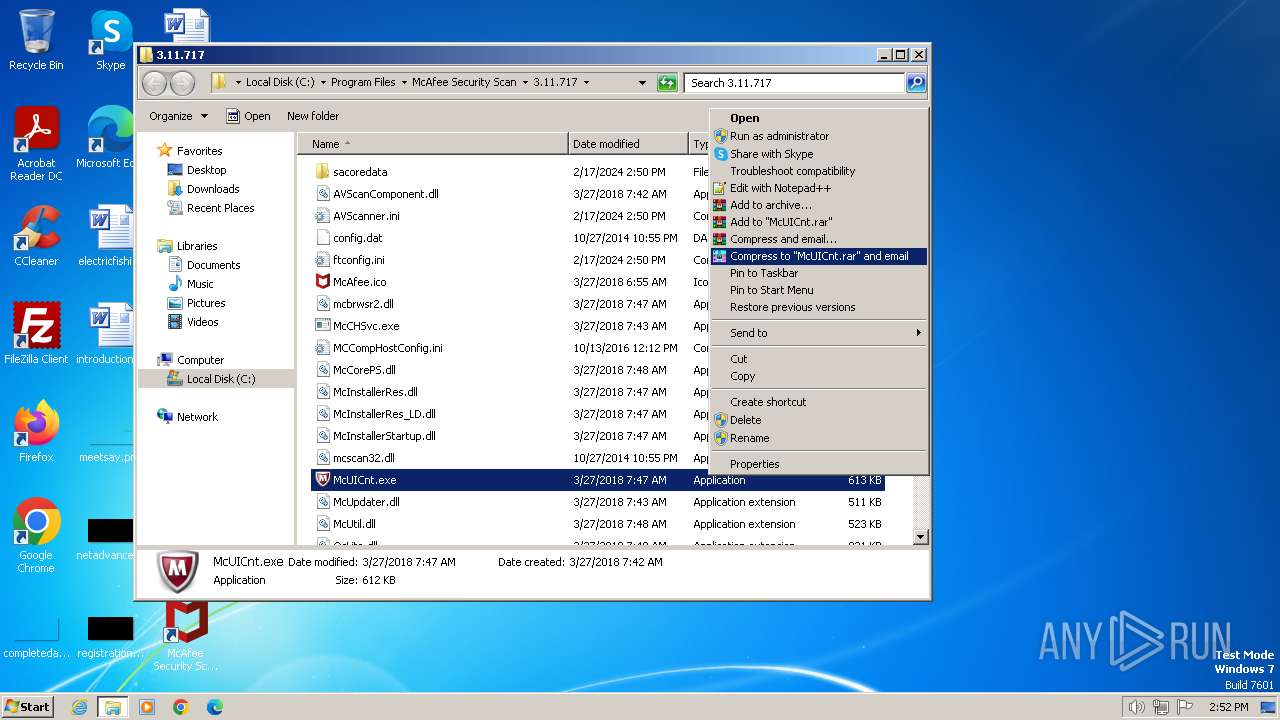Select Compress and email...
The width and height of the screenshot is (1280, 720).
click(x=819, y=239)
